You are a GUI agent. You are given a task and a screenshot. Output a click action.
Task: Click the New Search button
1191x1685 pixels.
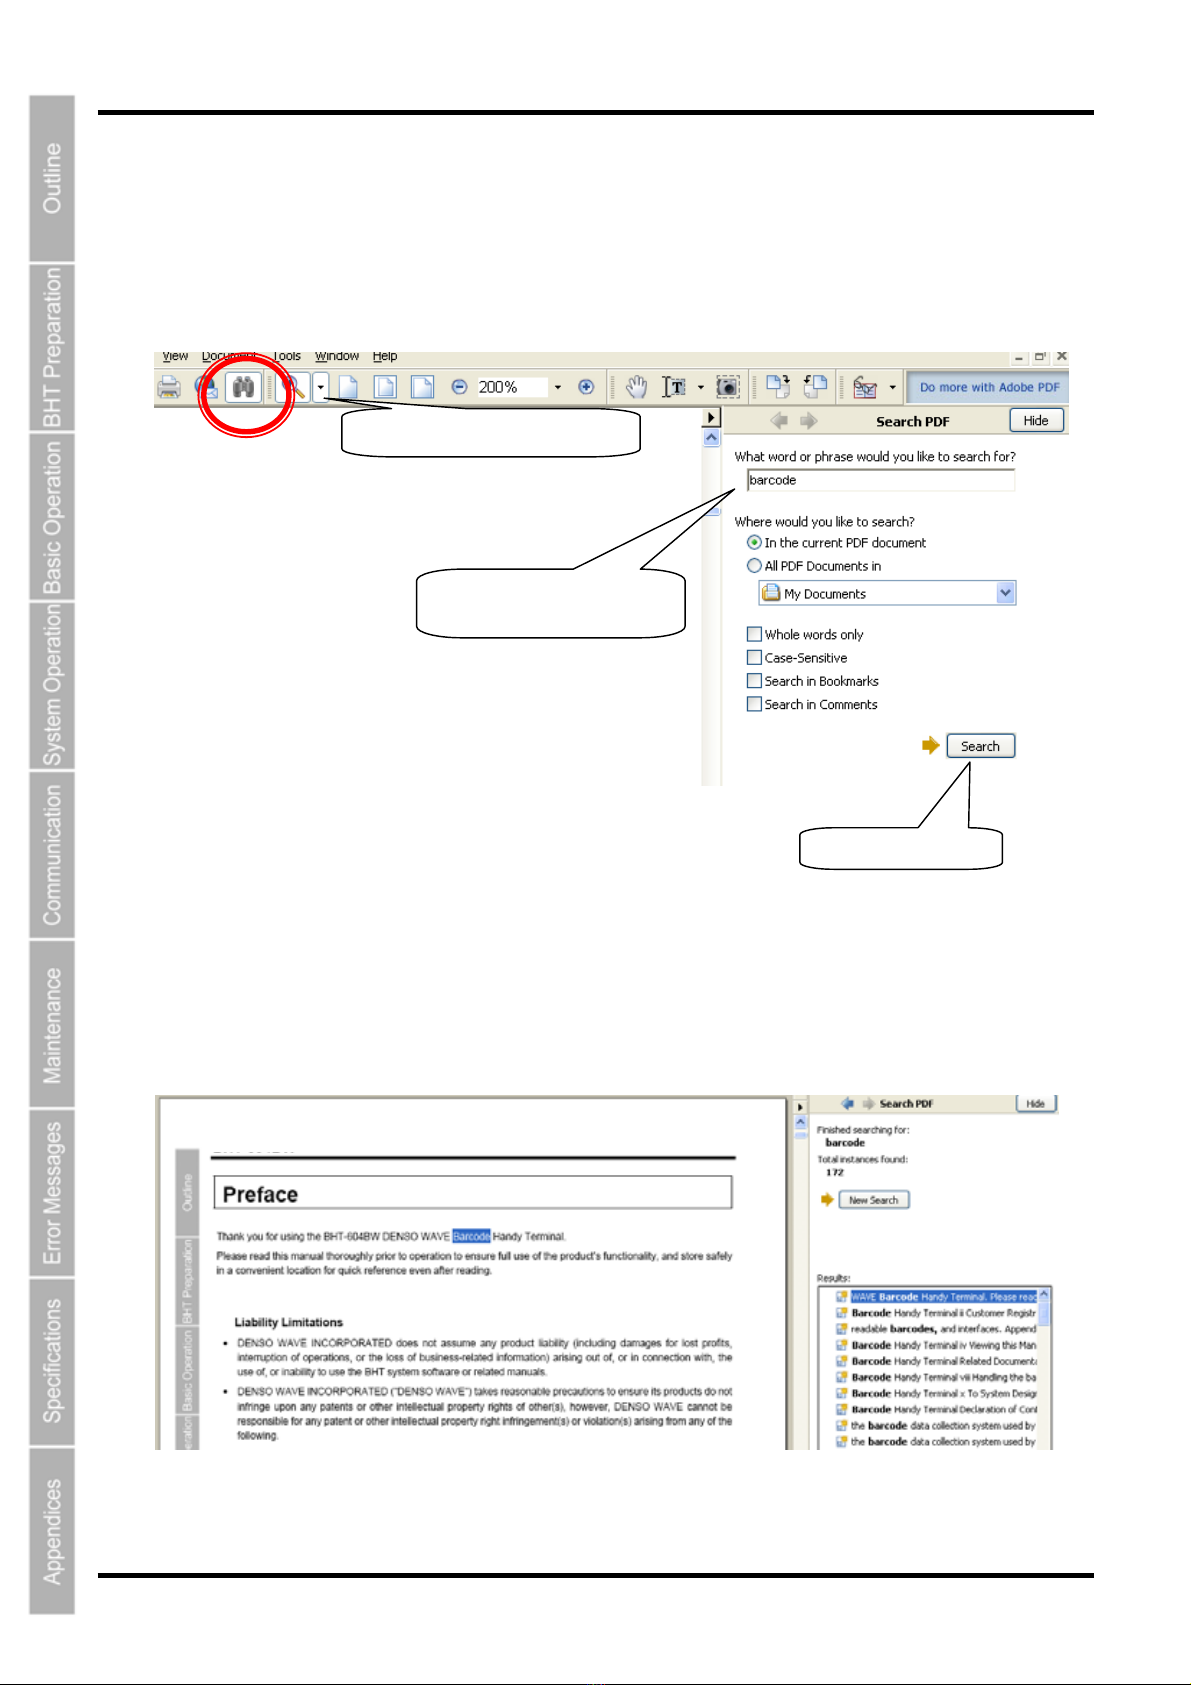tap(873, 1200)
